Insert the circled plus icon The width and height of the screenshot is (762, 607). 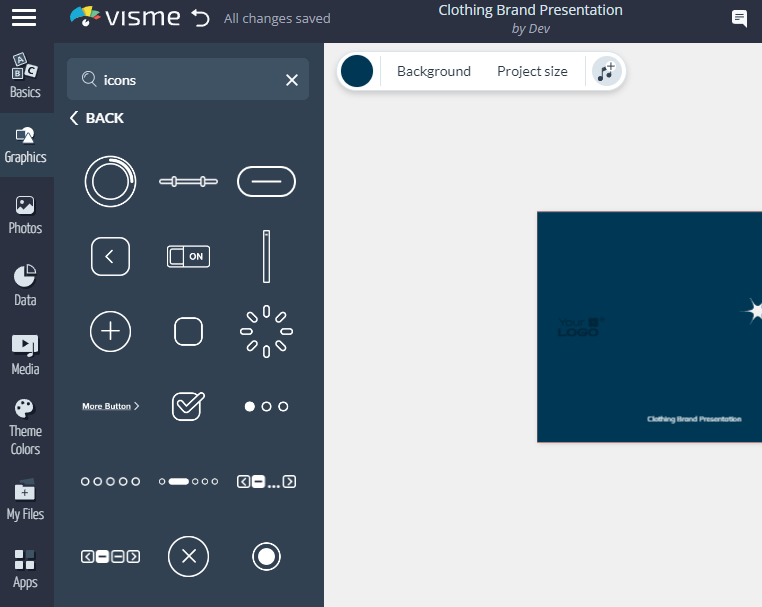click(x=110, y=331)
